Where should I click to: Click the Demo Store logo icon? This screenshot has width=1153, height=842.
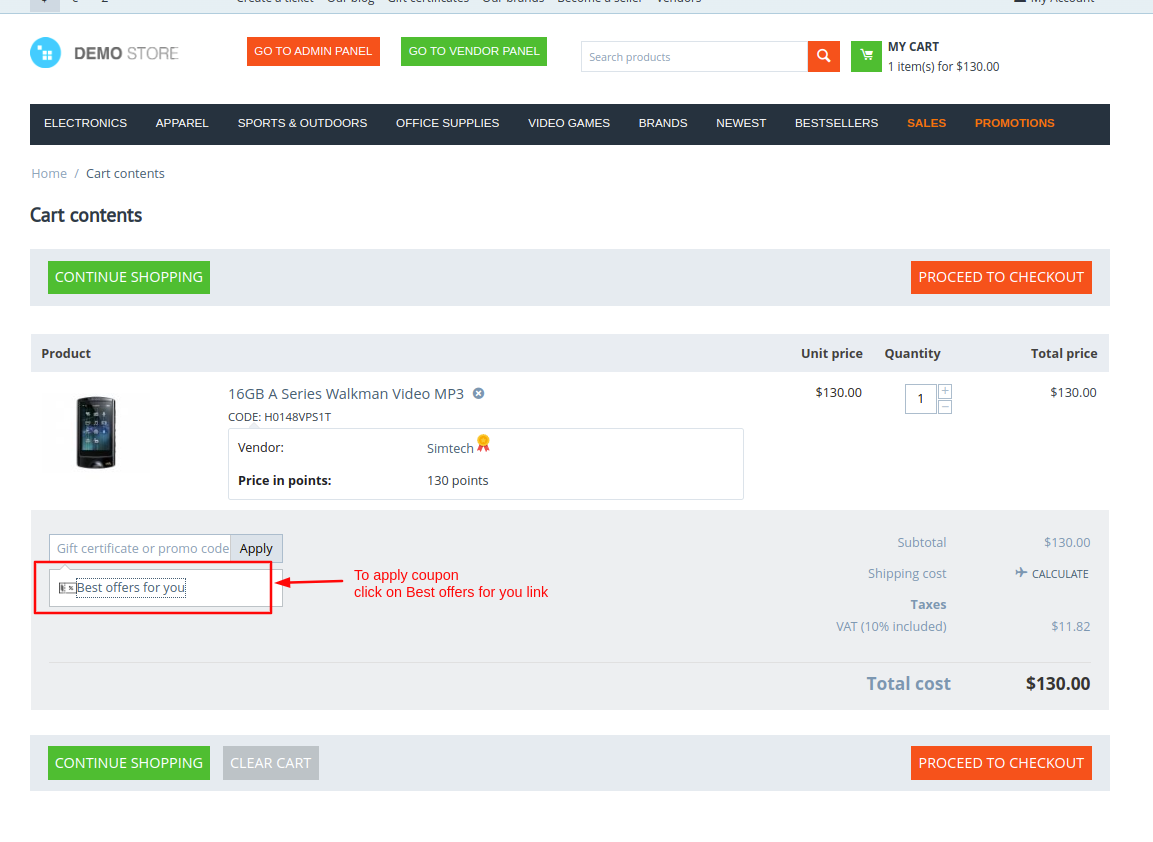(x=46, y=53)
